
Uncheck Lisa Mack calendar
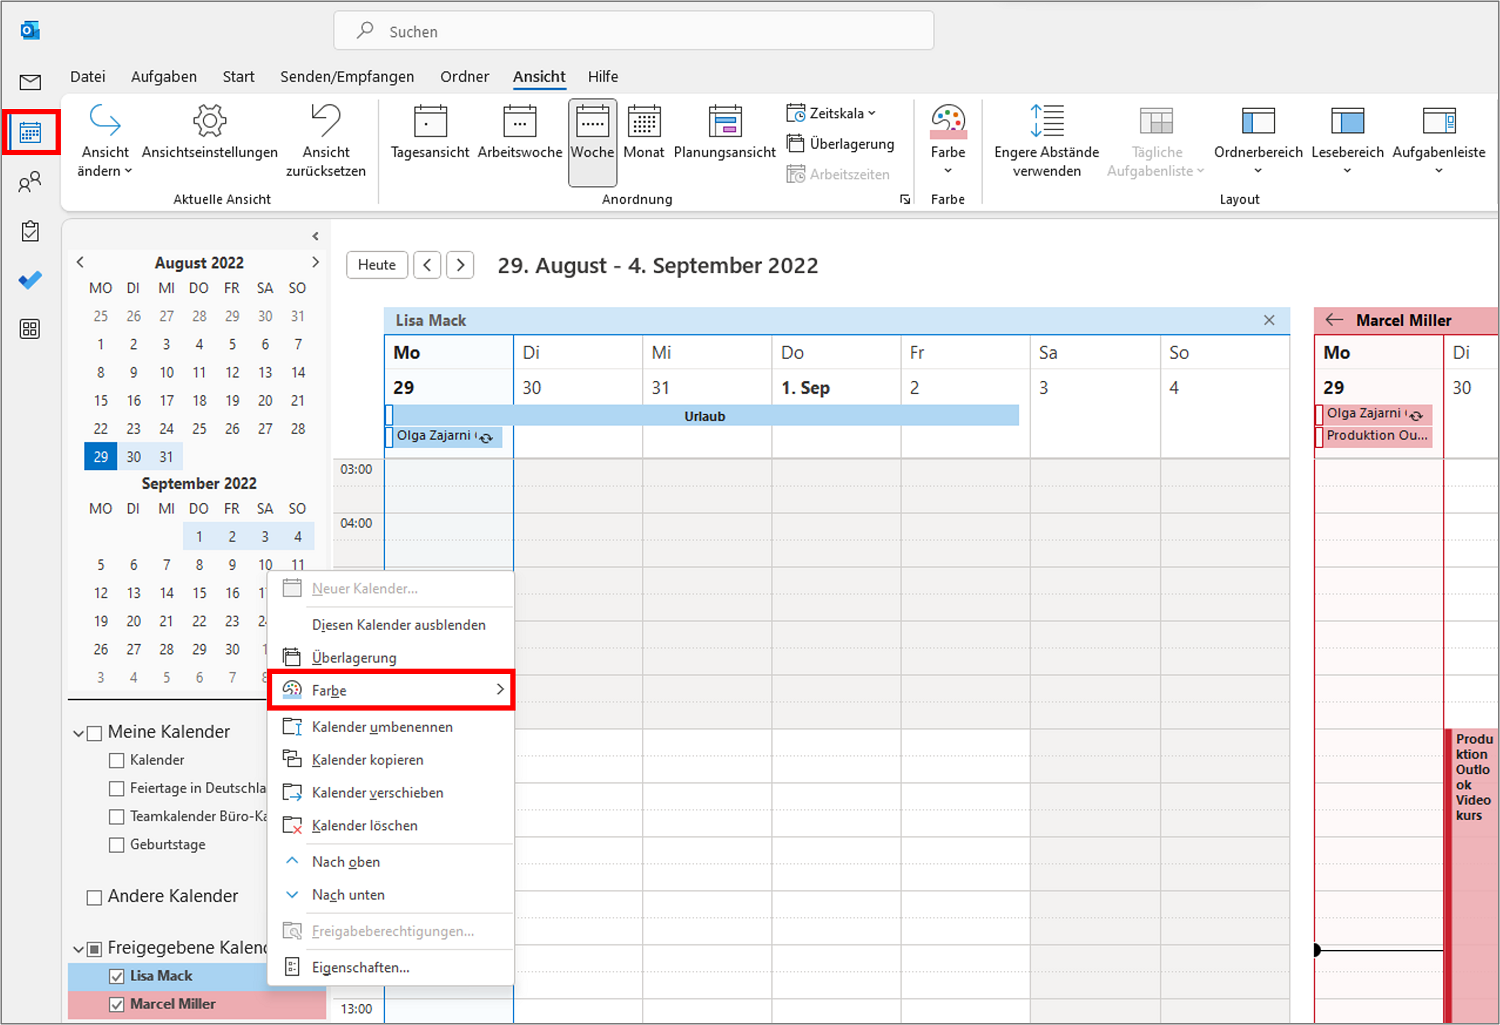[117, 977]
